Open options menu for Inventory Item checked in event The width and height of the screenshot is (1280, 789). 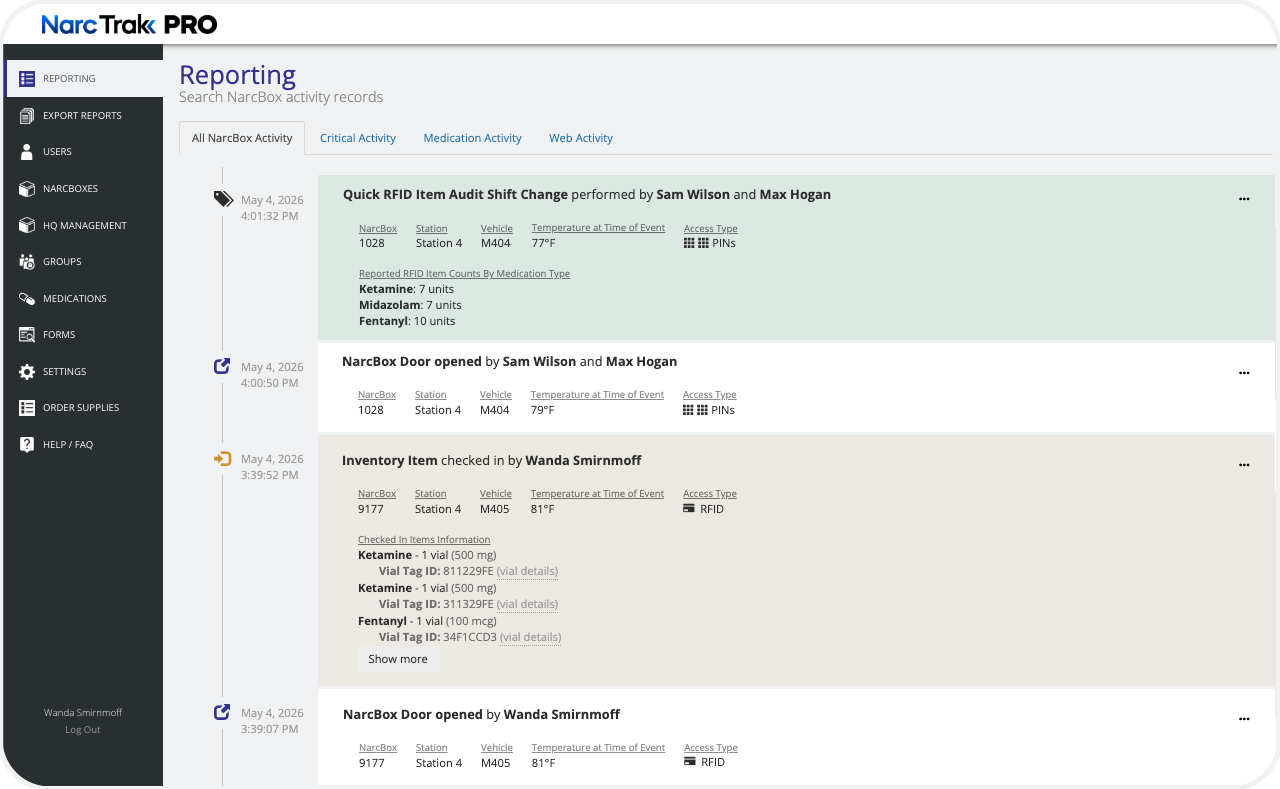(1244, 465)
